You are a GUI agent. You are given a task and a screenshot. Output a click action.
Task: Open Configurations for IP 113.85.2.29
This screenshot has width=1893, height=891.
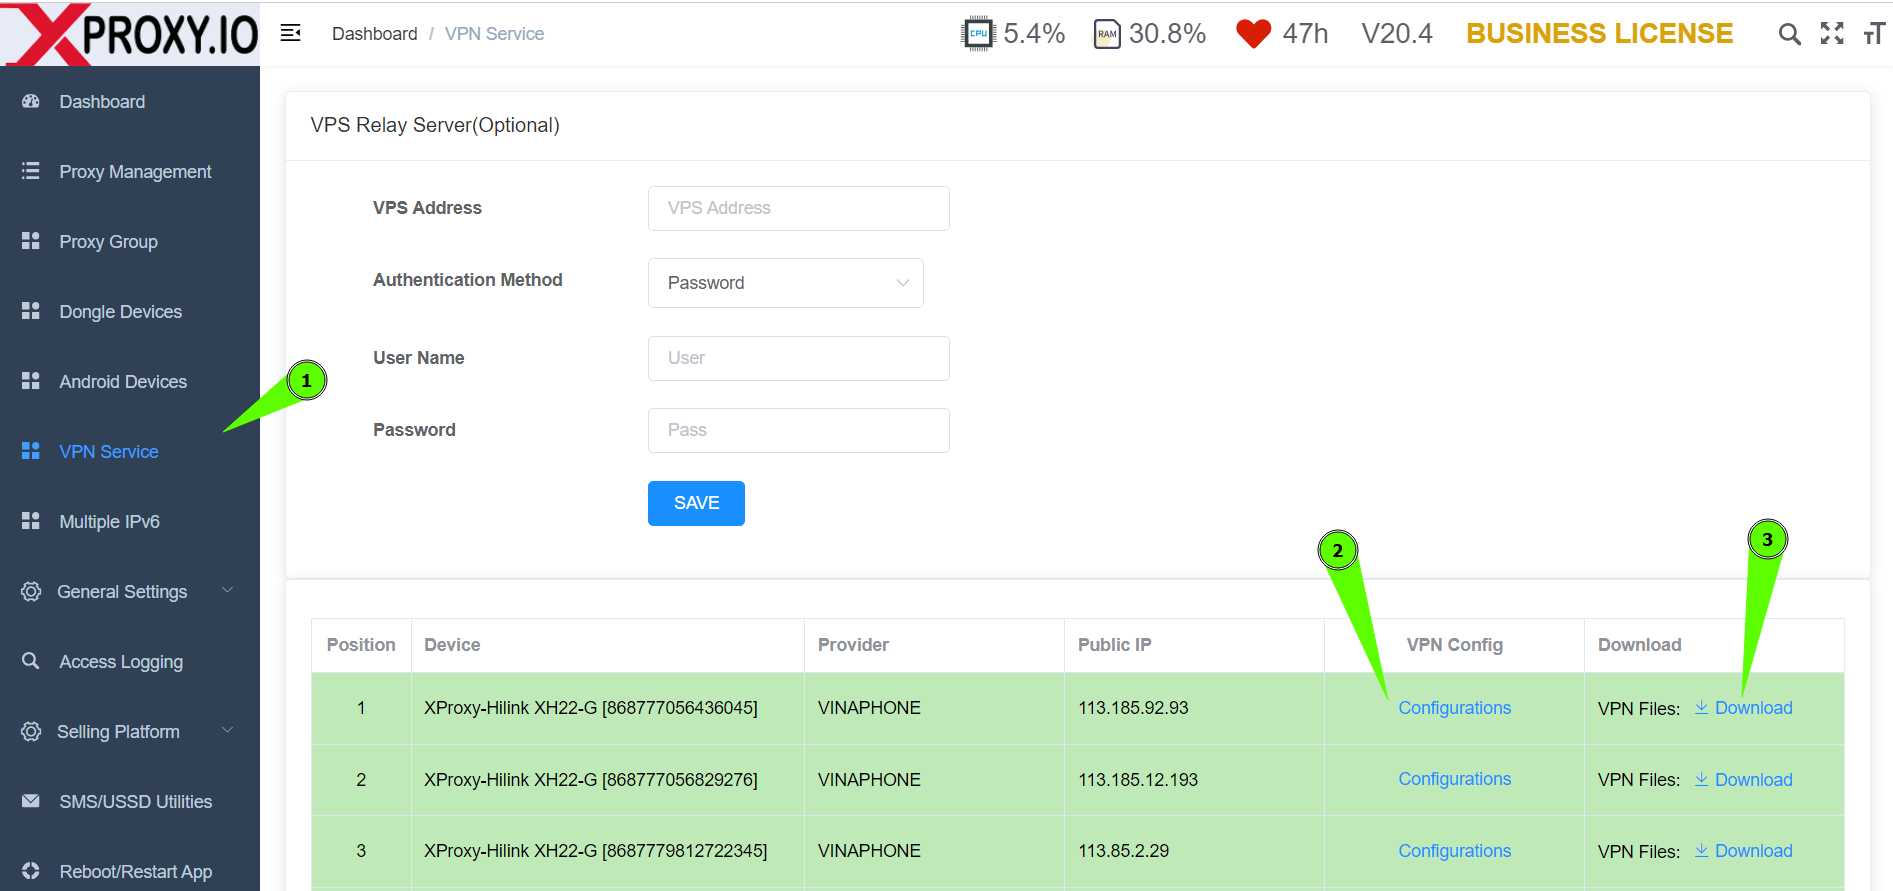pyautogui.click(x=1454, y=851)
